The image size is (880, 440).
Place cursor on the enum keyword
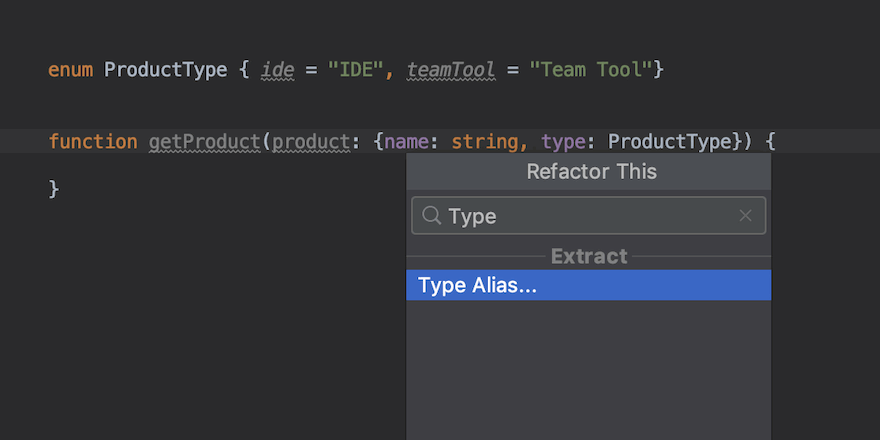70,70
